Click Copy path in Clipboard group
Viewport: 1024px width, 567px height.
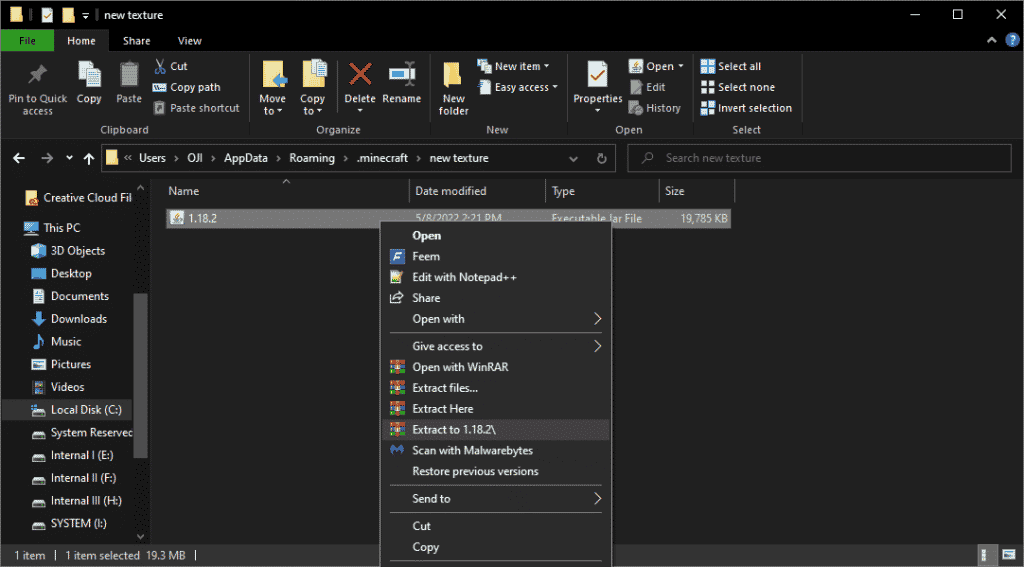pyautogui.click(x=187, y=87)
